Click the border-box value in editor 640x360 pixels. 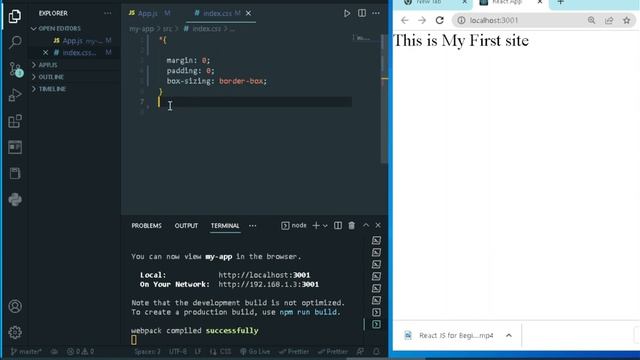pos(241,81)
